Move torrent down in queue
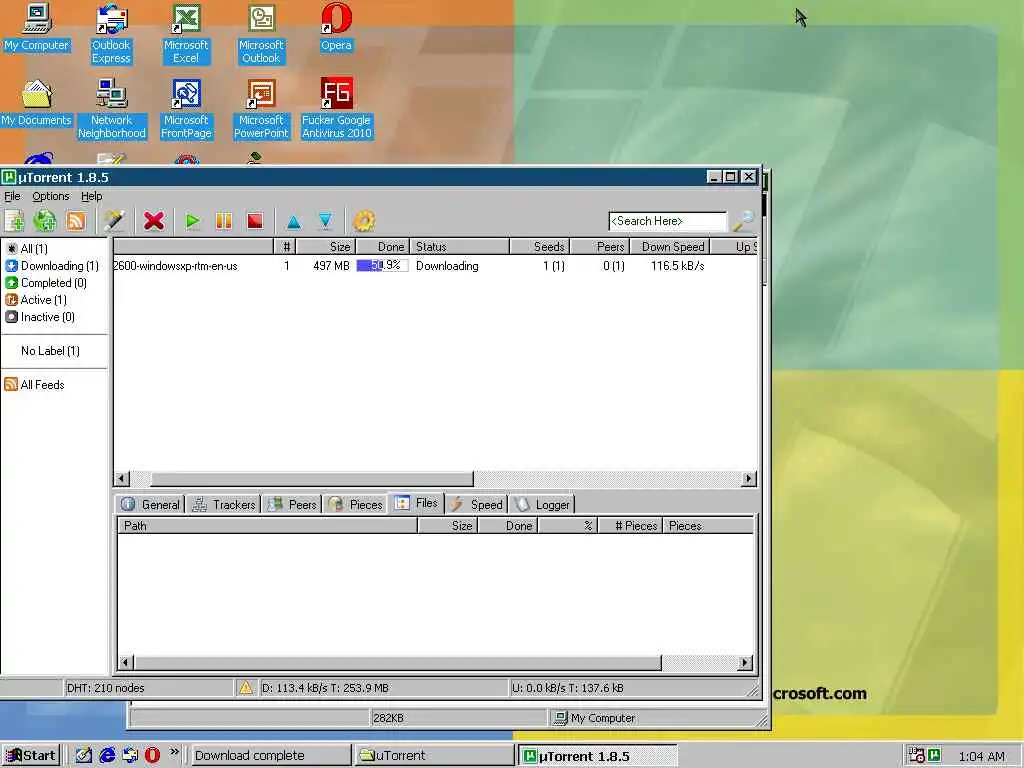The height and width of the screenshot is (768, 1024). tap(325, 221)
